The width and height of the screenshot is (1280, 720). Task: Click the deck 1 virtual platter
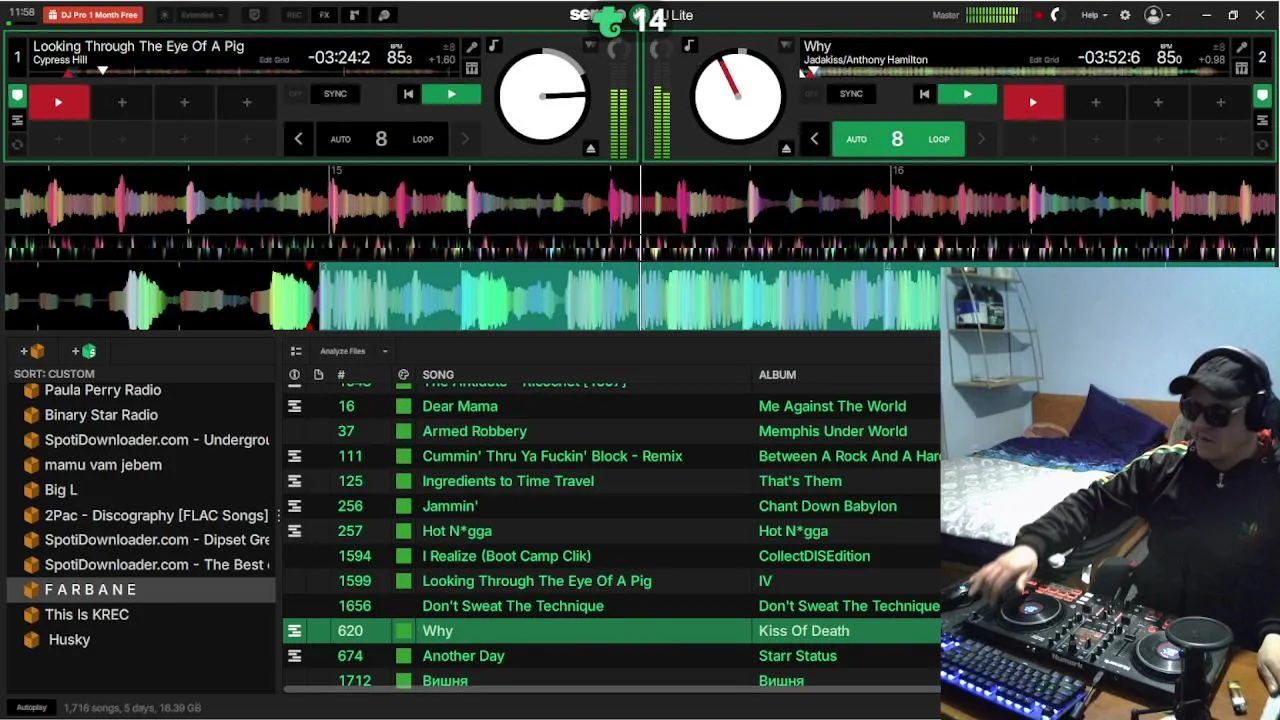[543, 96]
